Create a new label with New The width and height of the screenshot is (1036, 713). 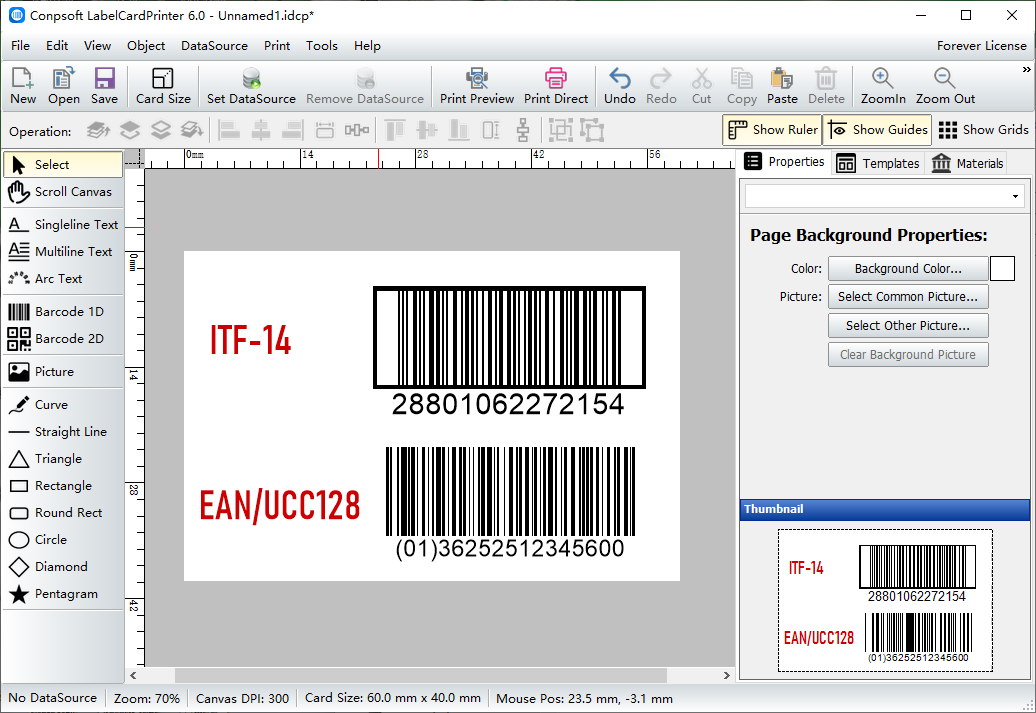(x=22, y=86)
